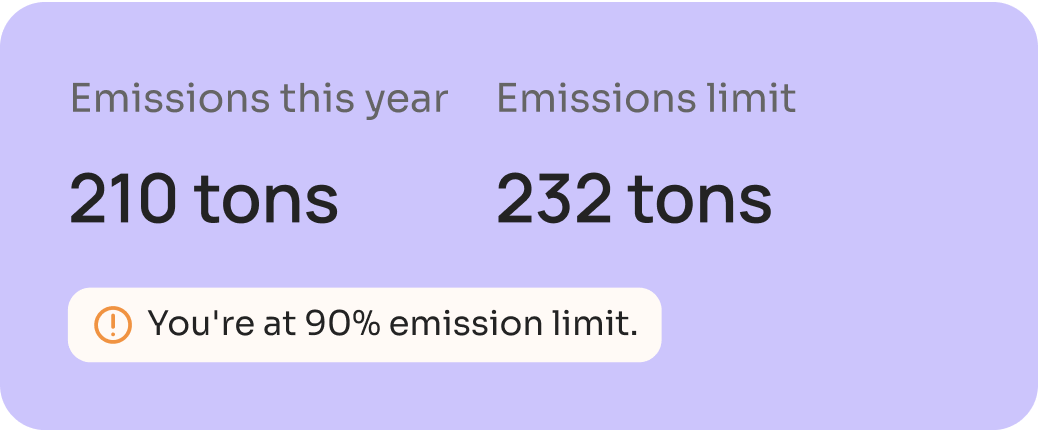Viewport: 1038px width, 430px height.
Task: Click the word "limit" in the "Emissions limit" heading
Action: [746, 98]
